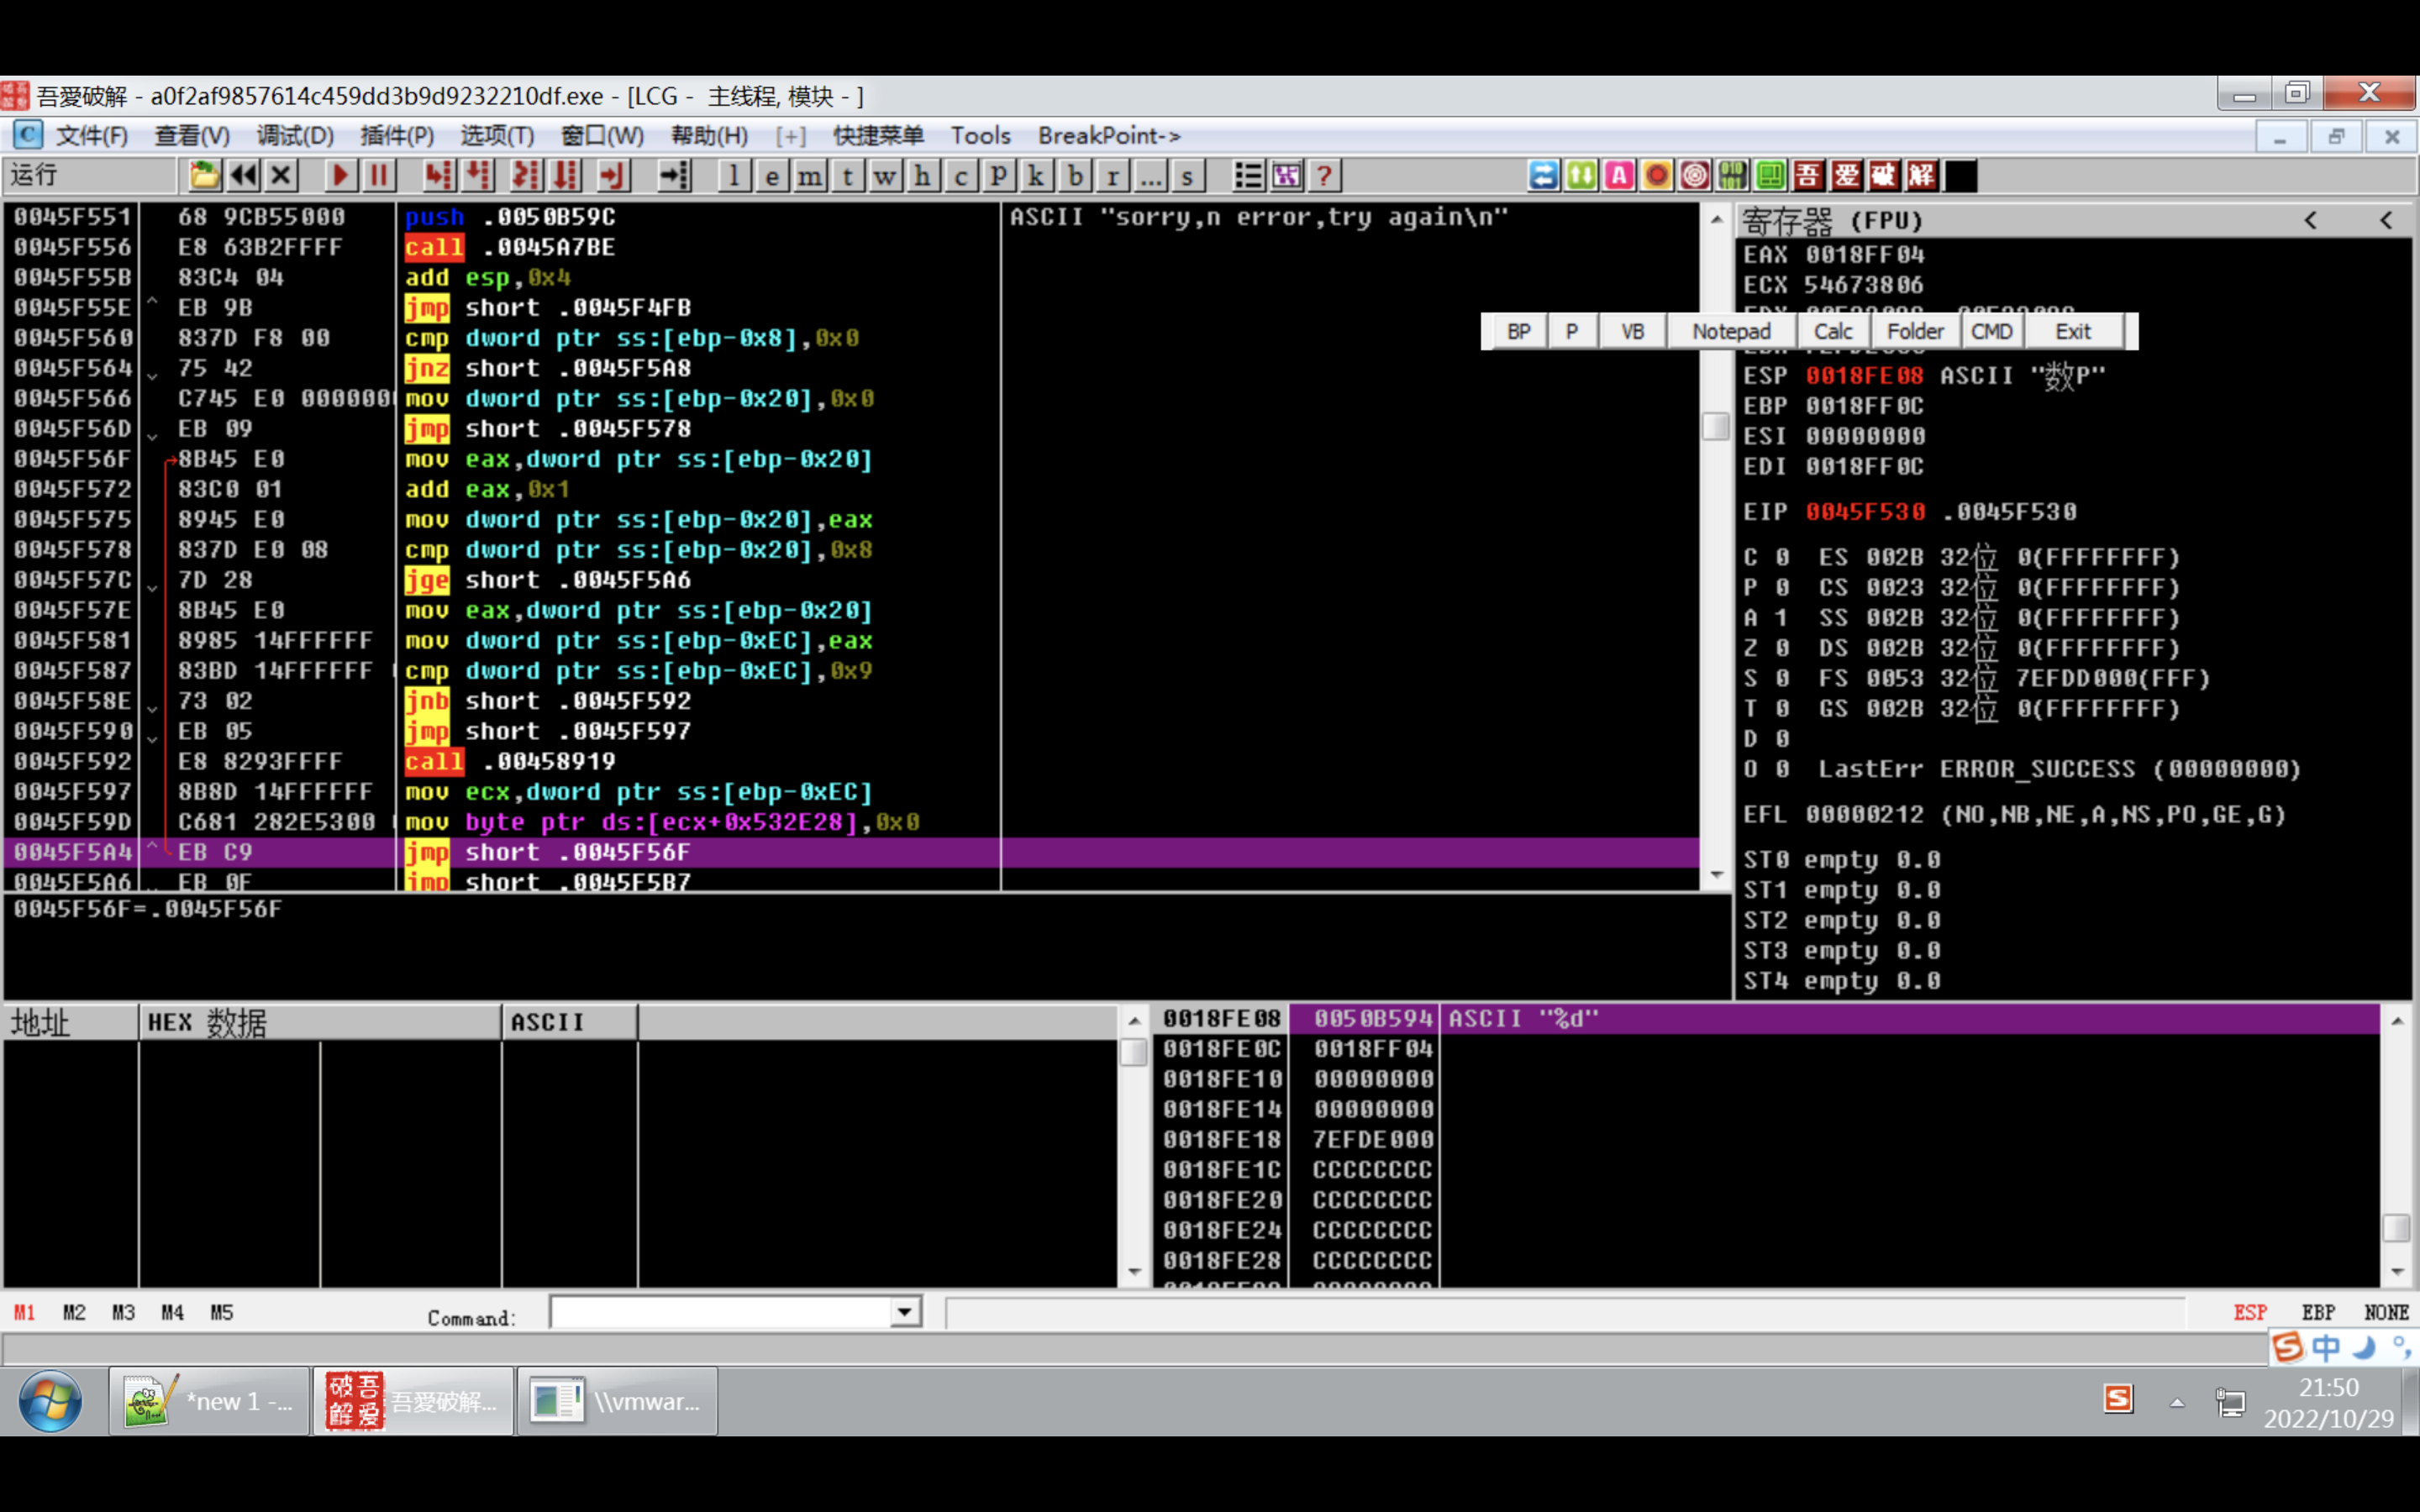Close the debugged program with X icon
The height and width of the screenshot is (1512, 2420).
tap(282, 176)
